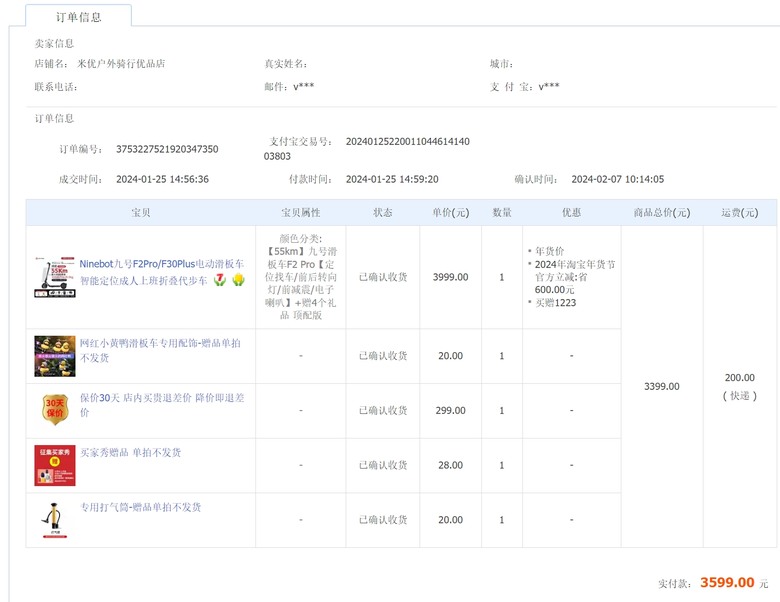Viewport: 780px width, 602px height.
Task: Click the 单价(元) column header
Action: (x=451, y=212)
